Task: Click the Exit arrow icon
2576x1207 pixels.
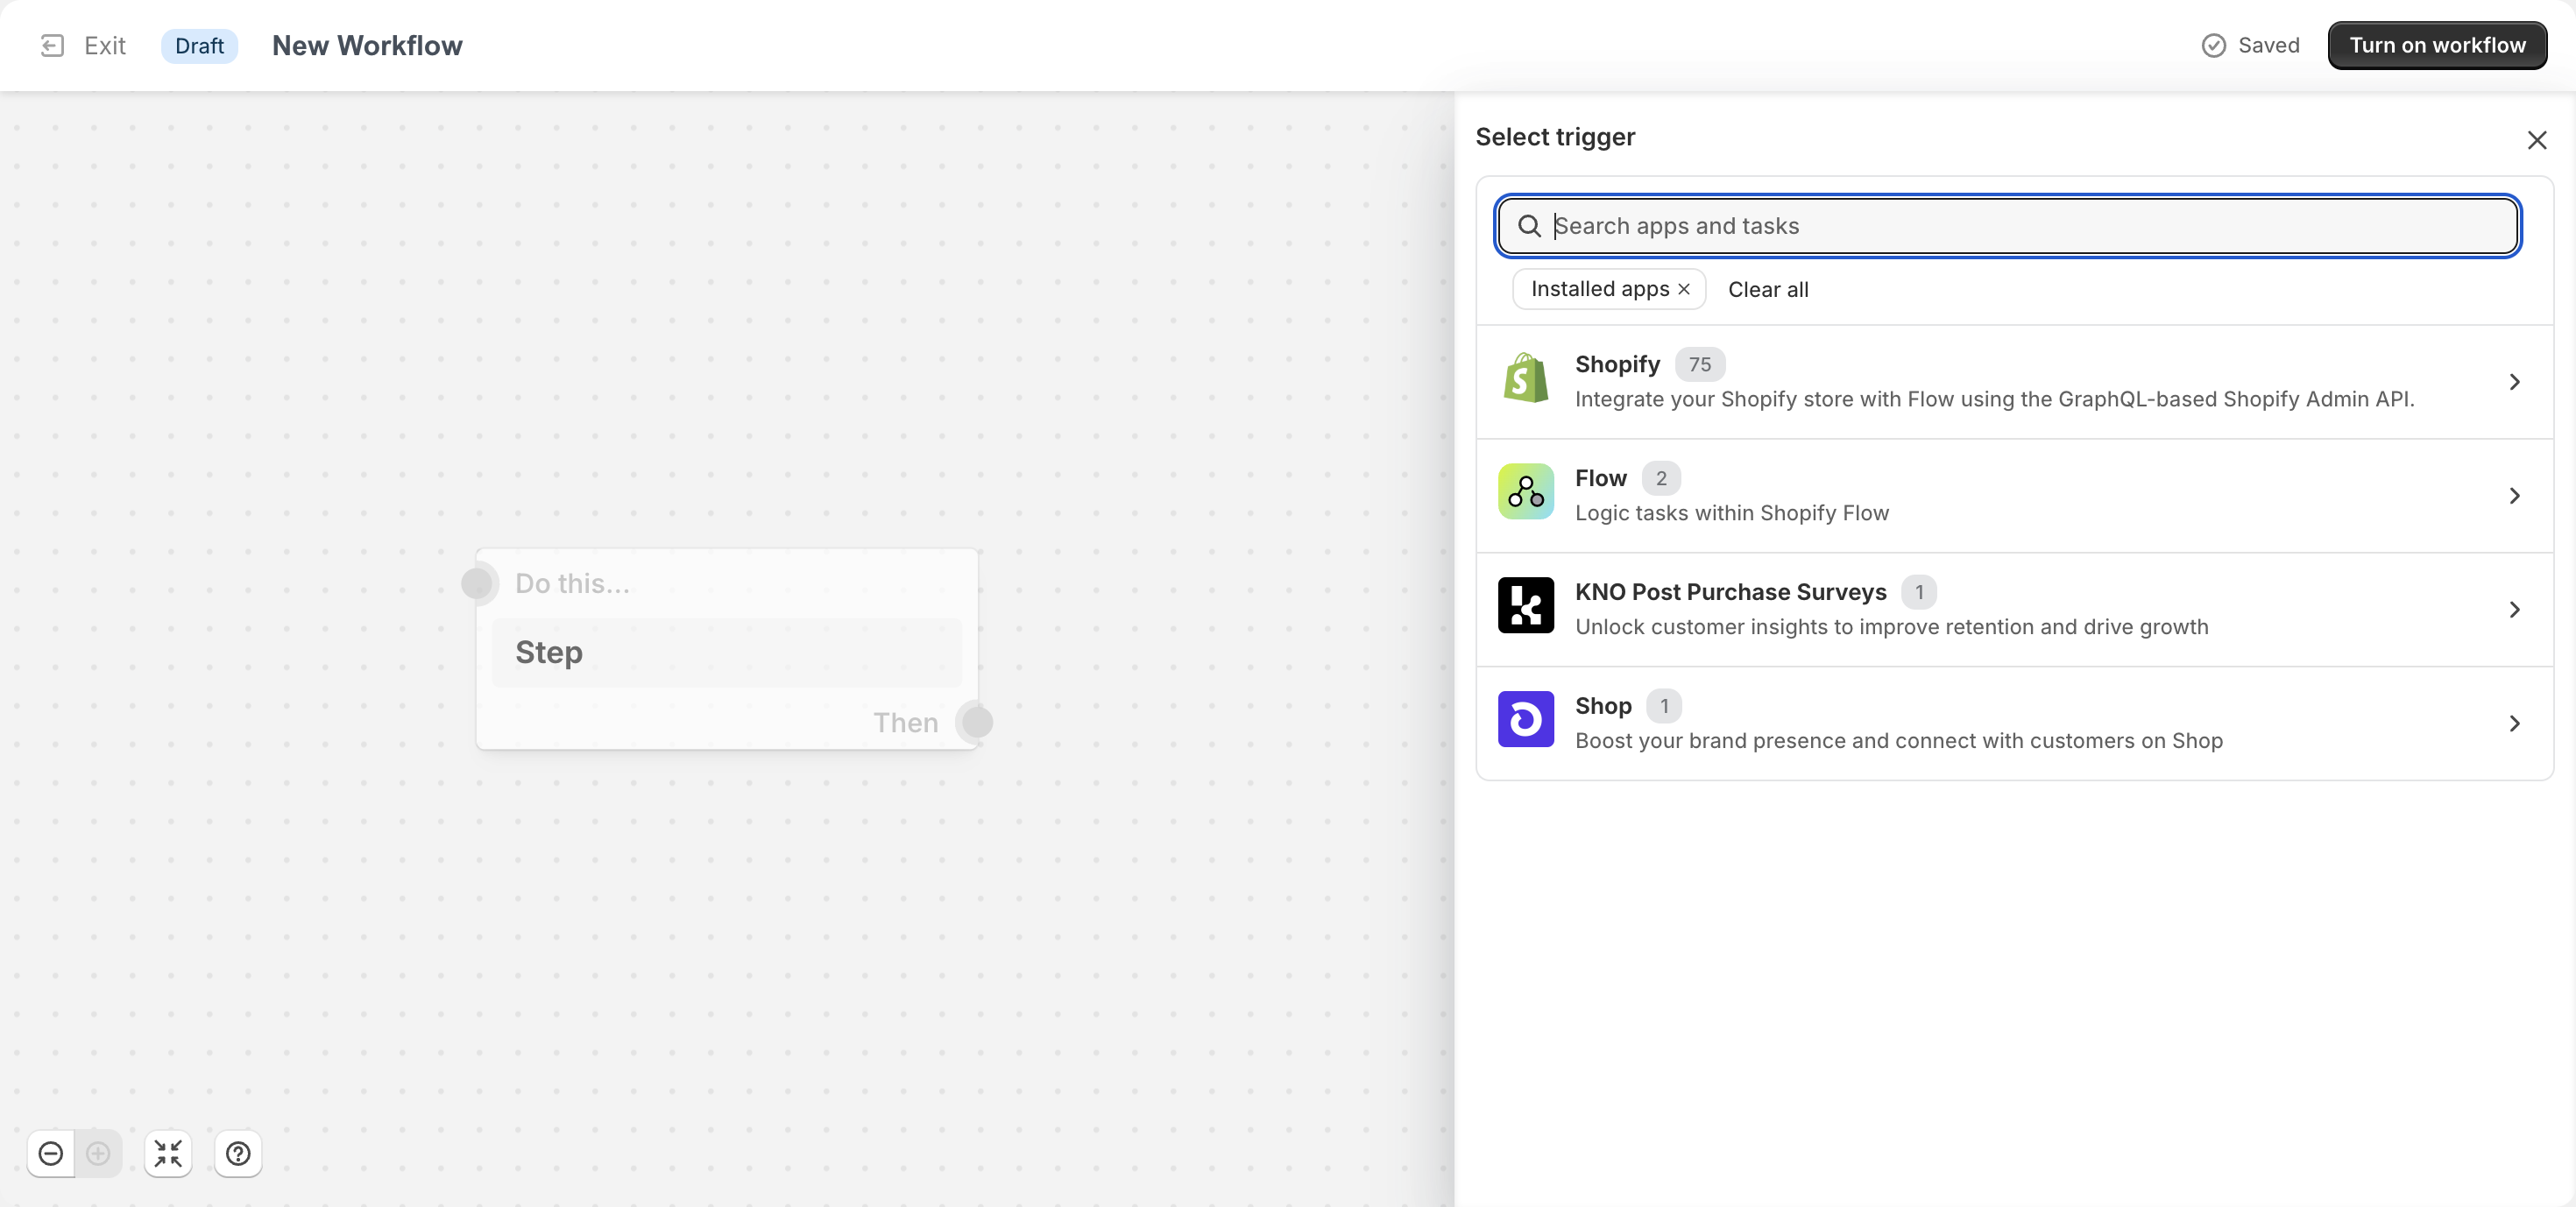Action: 52,46
